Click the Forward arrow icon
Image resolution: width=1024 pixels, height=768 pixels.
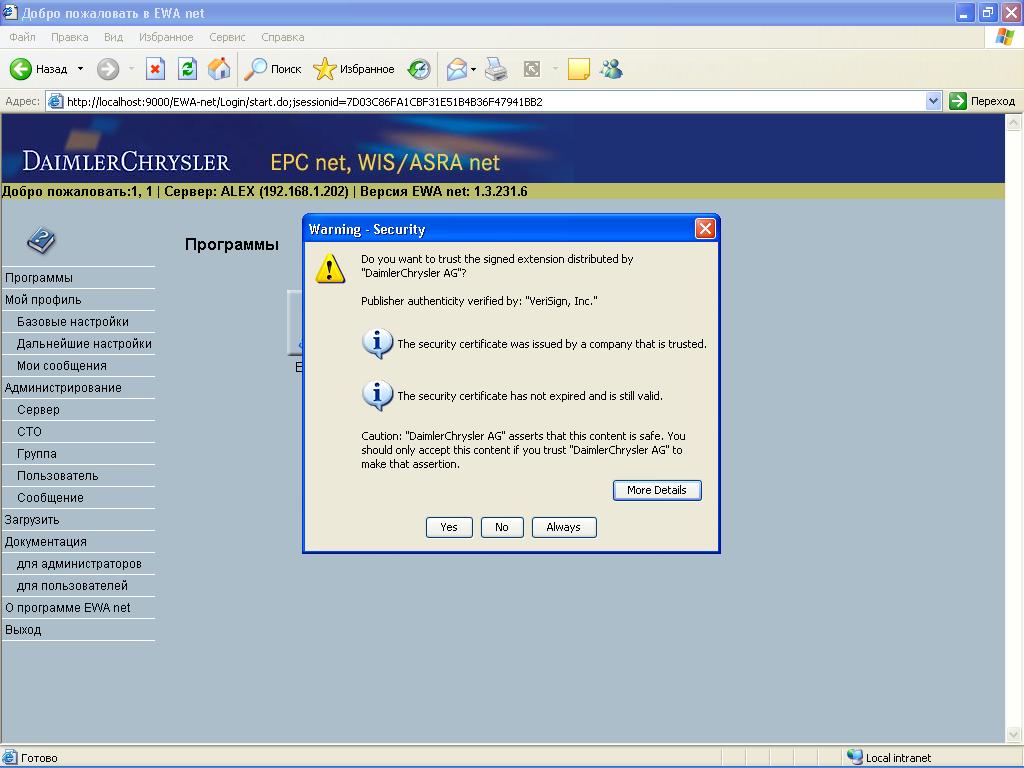[108, 69]
